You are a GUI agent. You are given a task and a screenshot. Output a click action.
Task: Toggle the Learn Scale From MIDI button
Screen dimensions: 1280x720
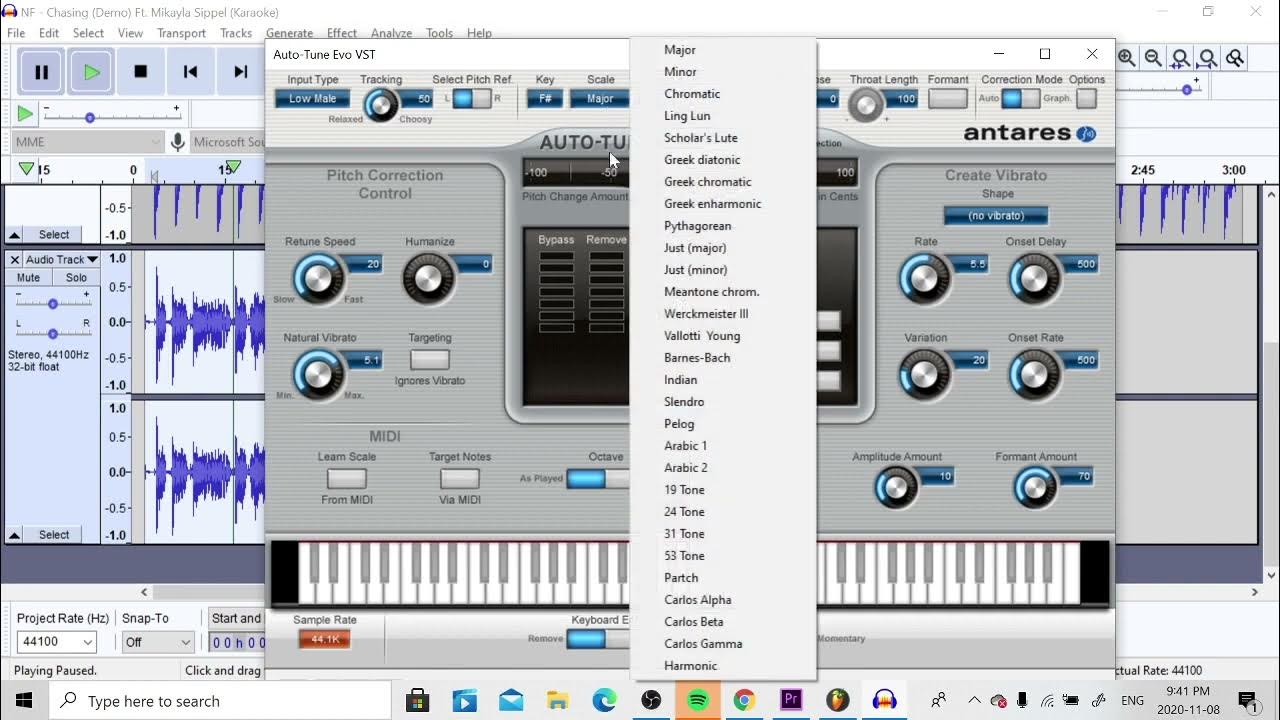(347, 478)
